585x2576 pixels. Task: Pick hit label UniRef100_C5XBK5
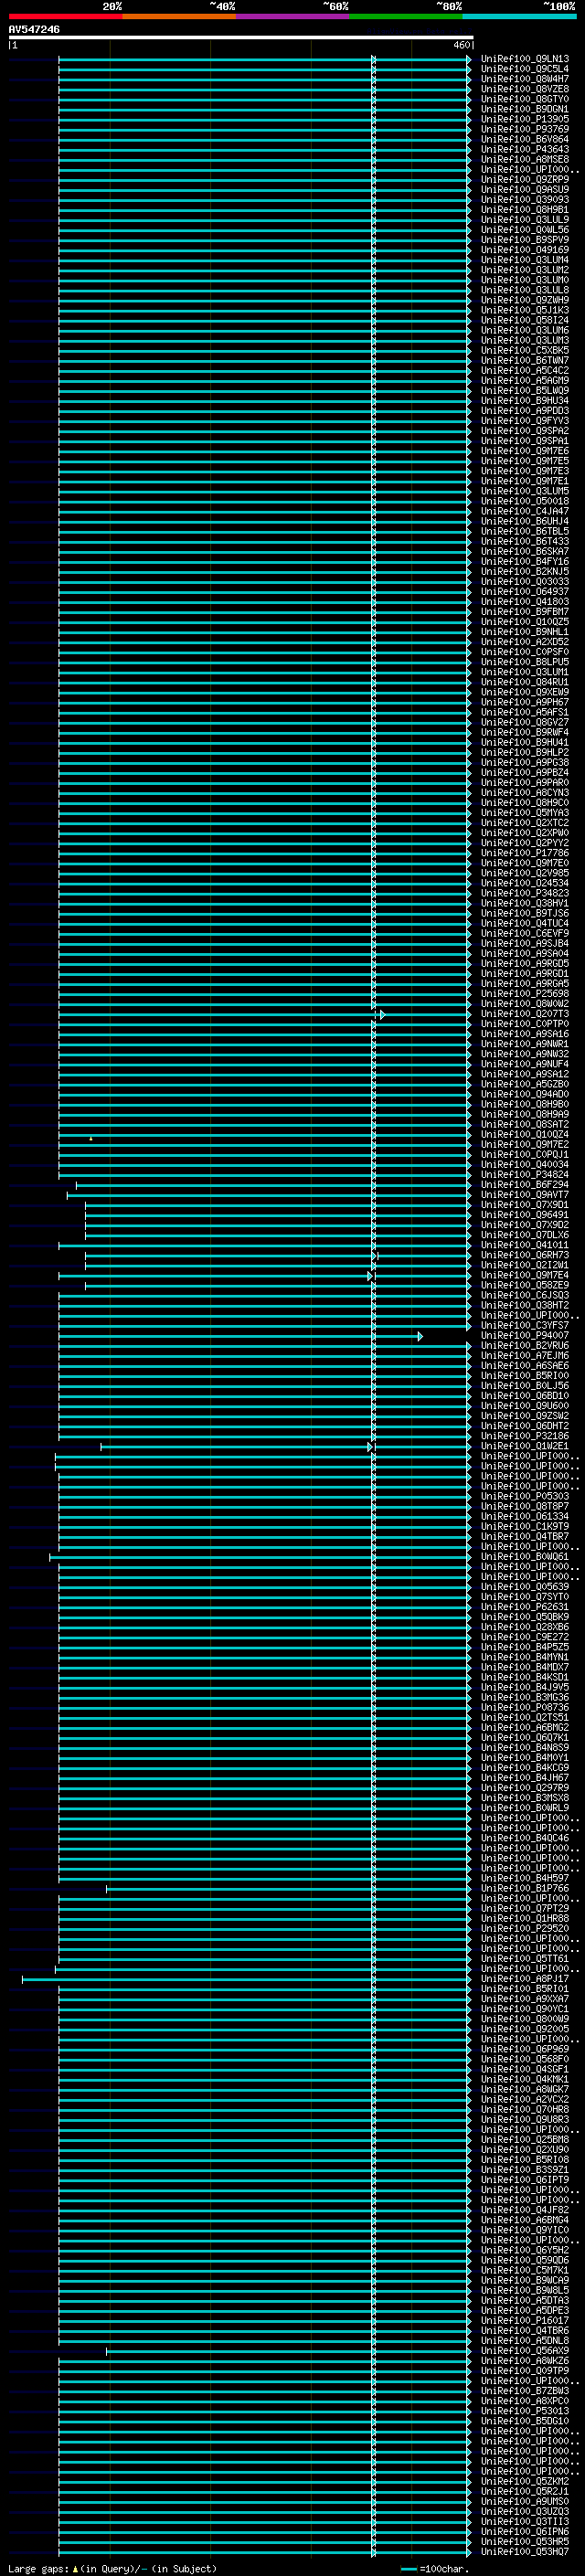525,350
